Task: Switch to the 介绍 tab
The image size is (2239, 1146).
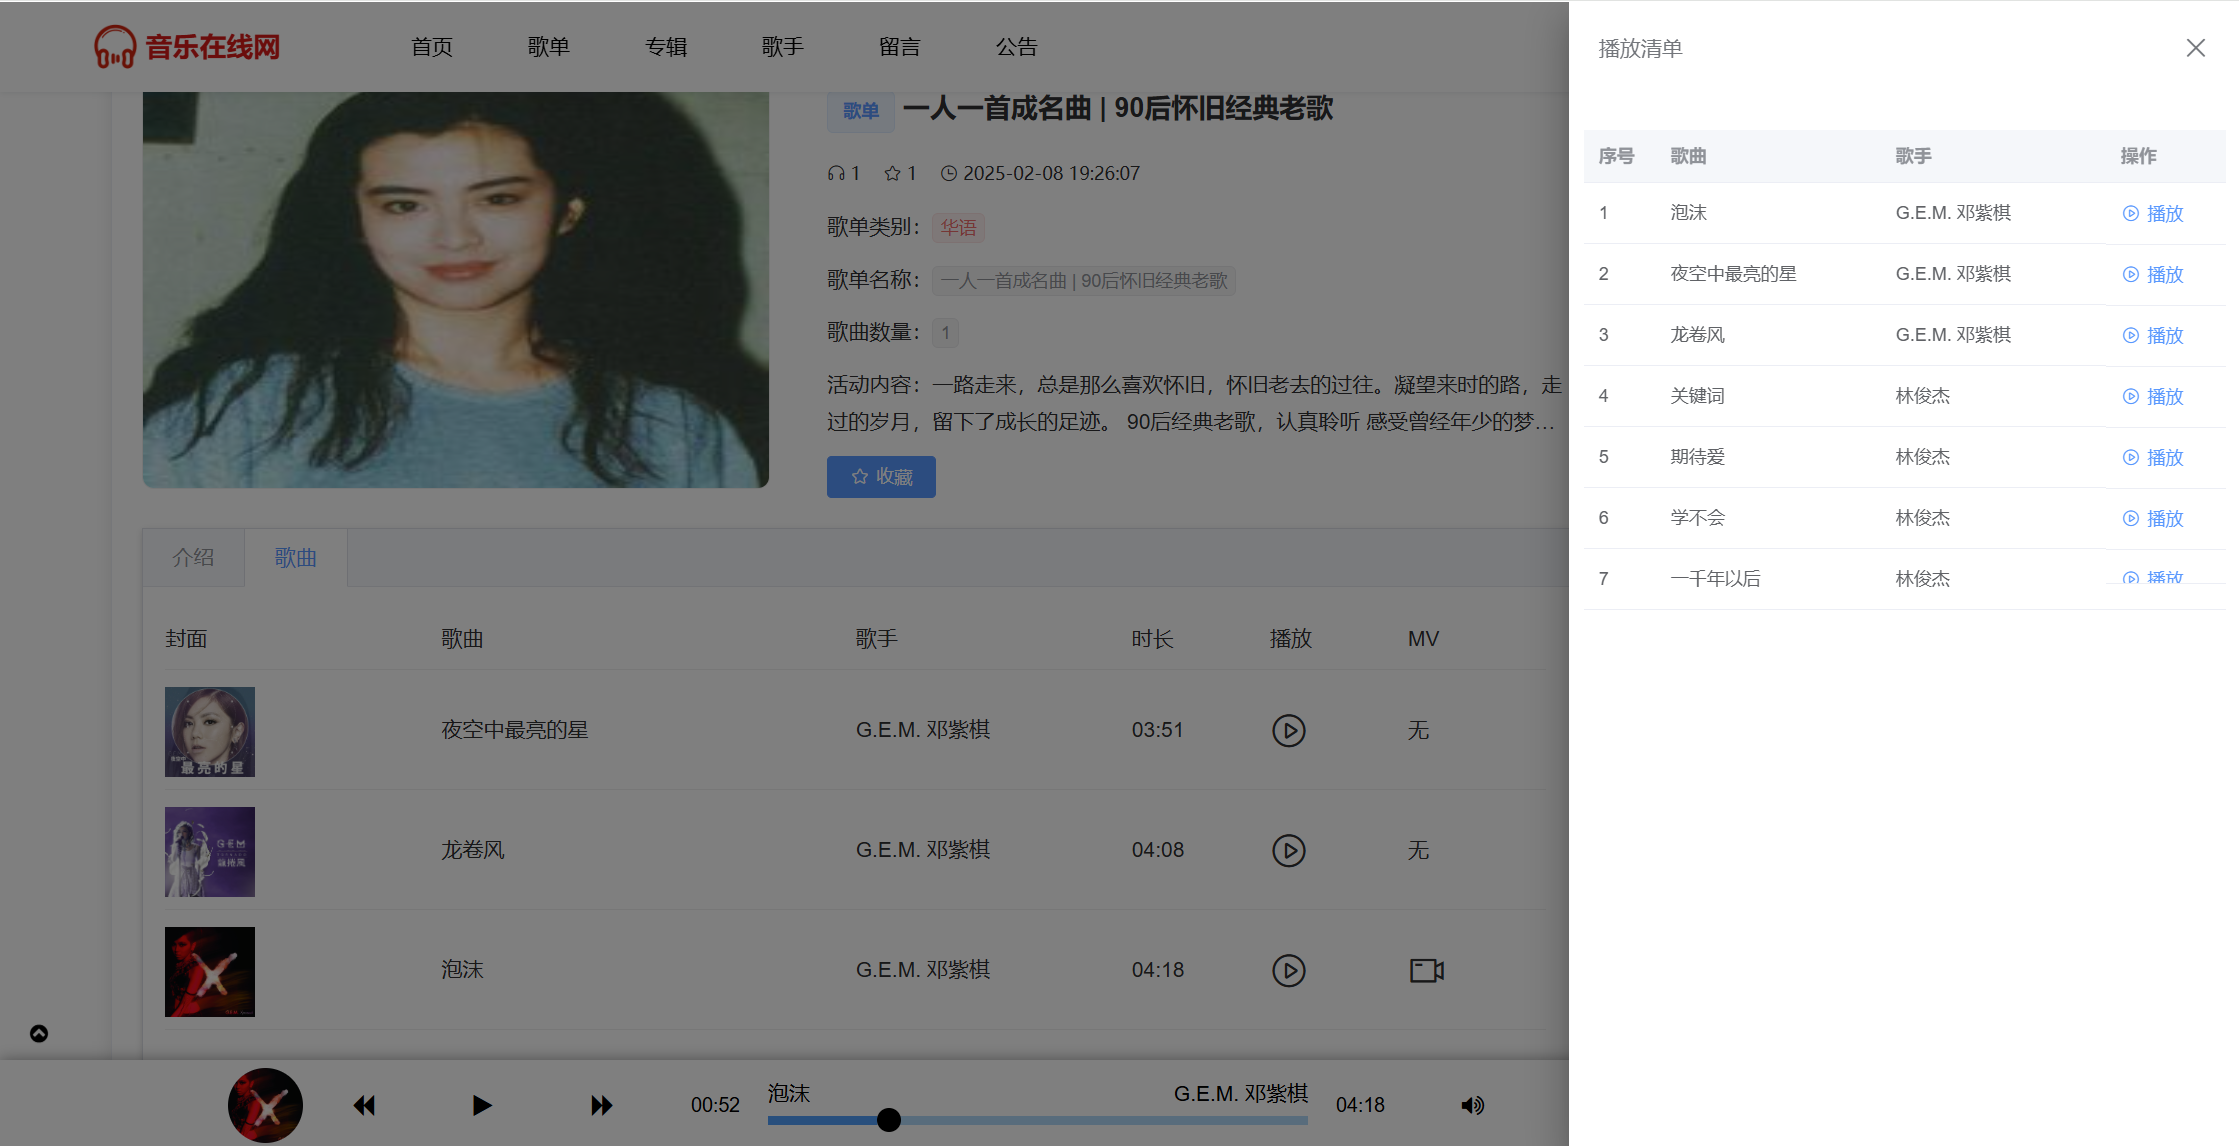Action: 193,557
